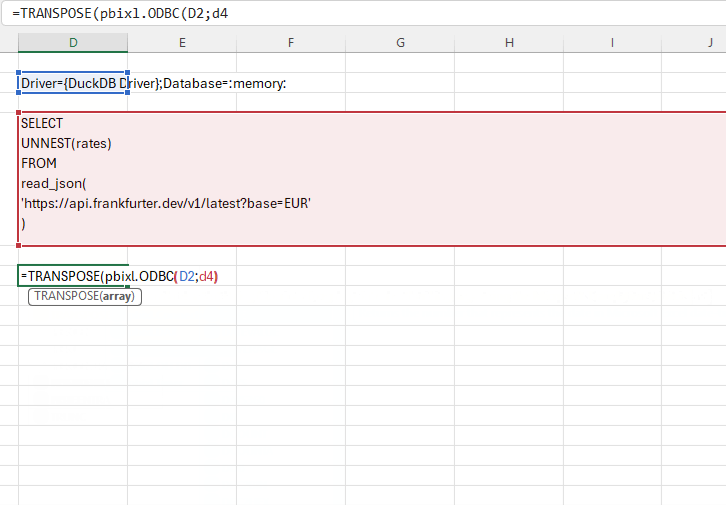Click the 'FROM' line in query cell
Viewport: 726px width, 505px height.
pos(39,163)
